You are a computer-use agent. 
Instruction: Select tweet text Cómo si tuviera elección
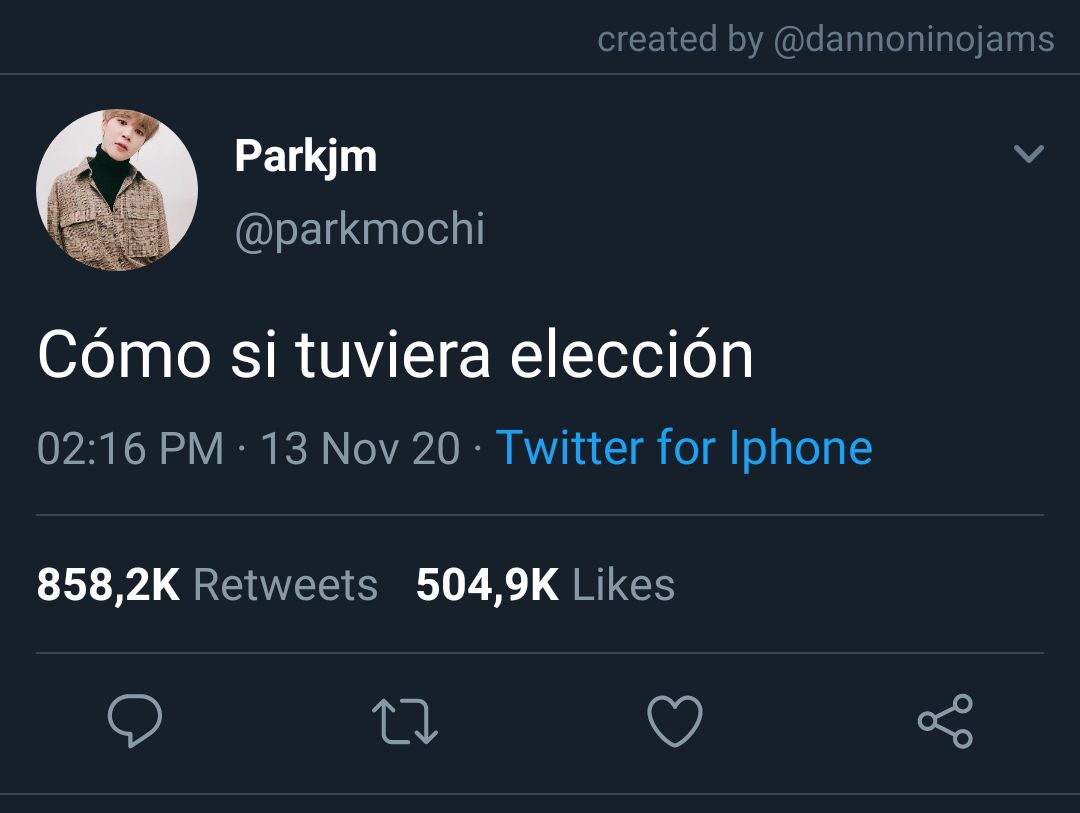pyautogui.click(x=395, y=355)
